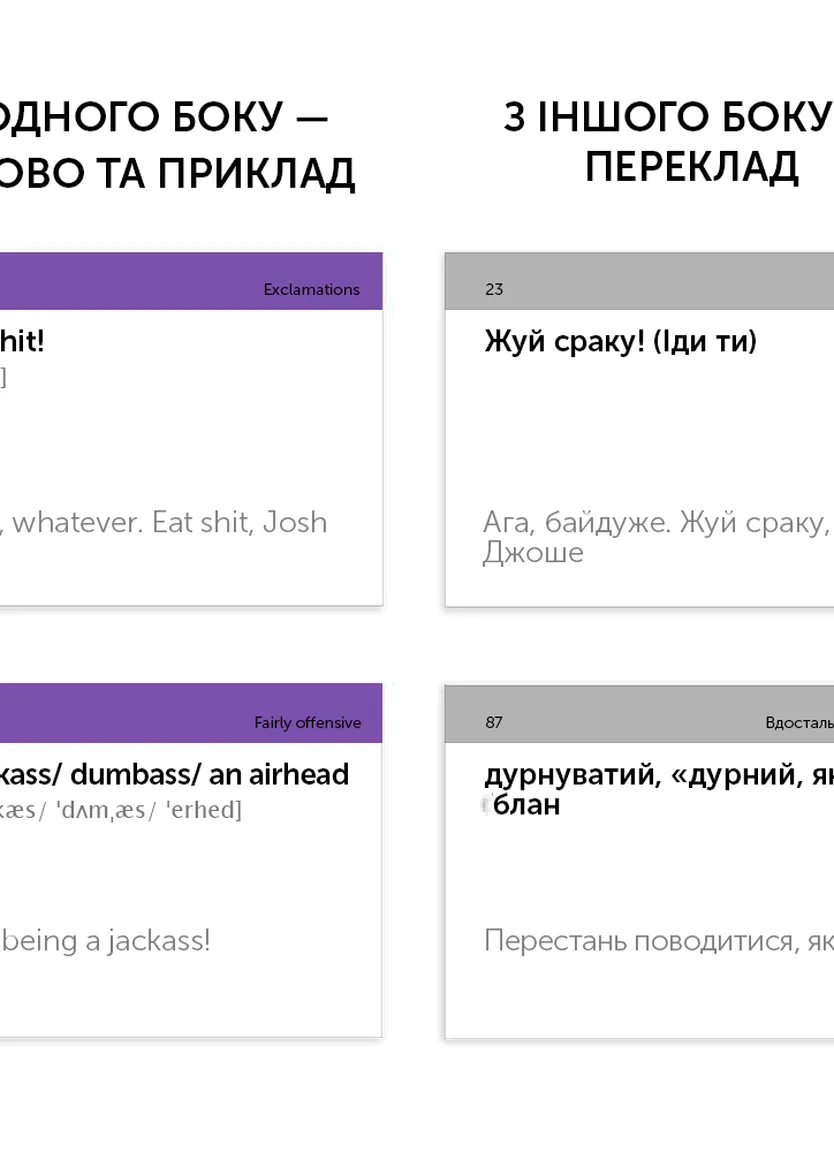Click the 'Fairly offensive' label
The image size is (834, 1152).
[307, 723]
